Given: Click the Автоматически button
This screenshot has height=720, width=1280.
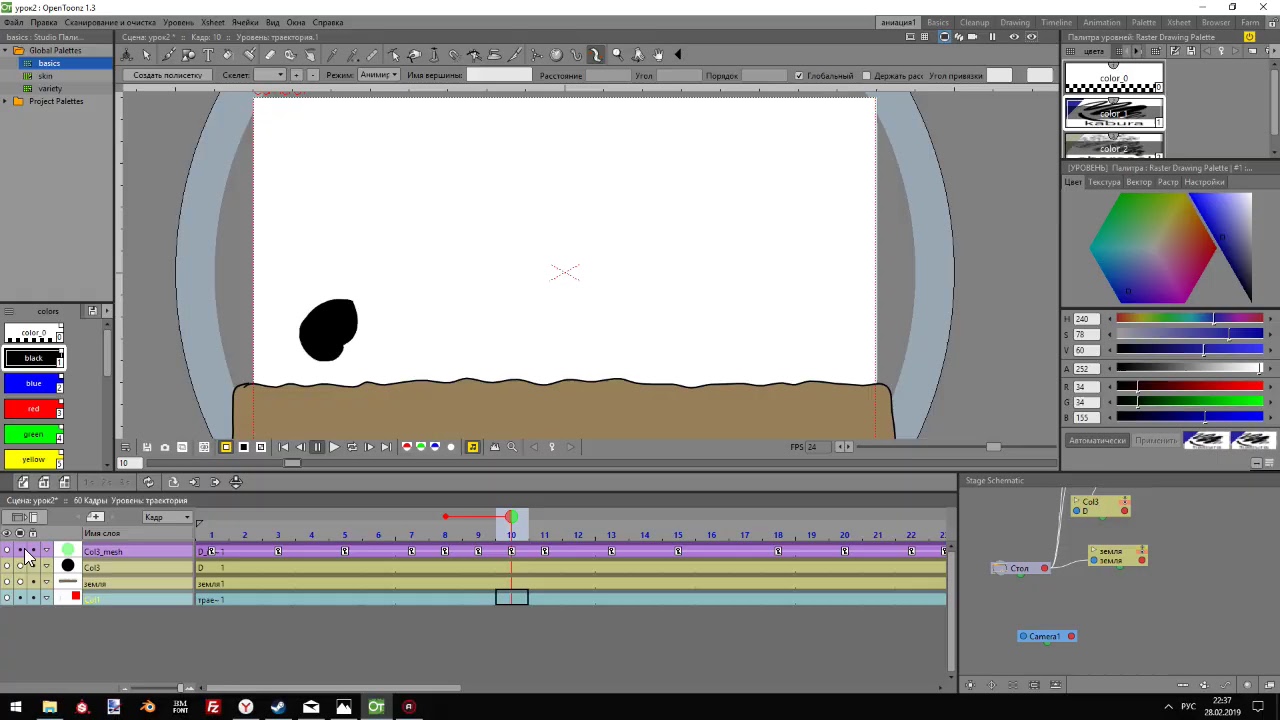Looking at the screenshot, I should tap(1097, 440).
